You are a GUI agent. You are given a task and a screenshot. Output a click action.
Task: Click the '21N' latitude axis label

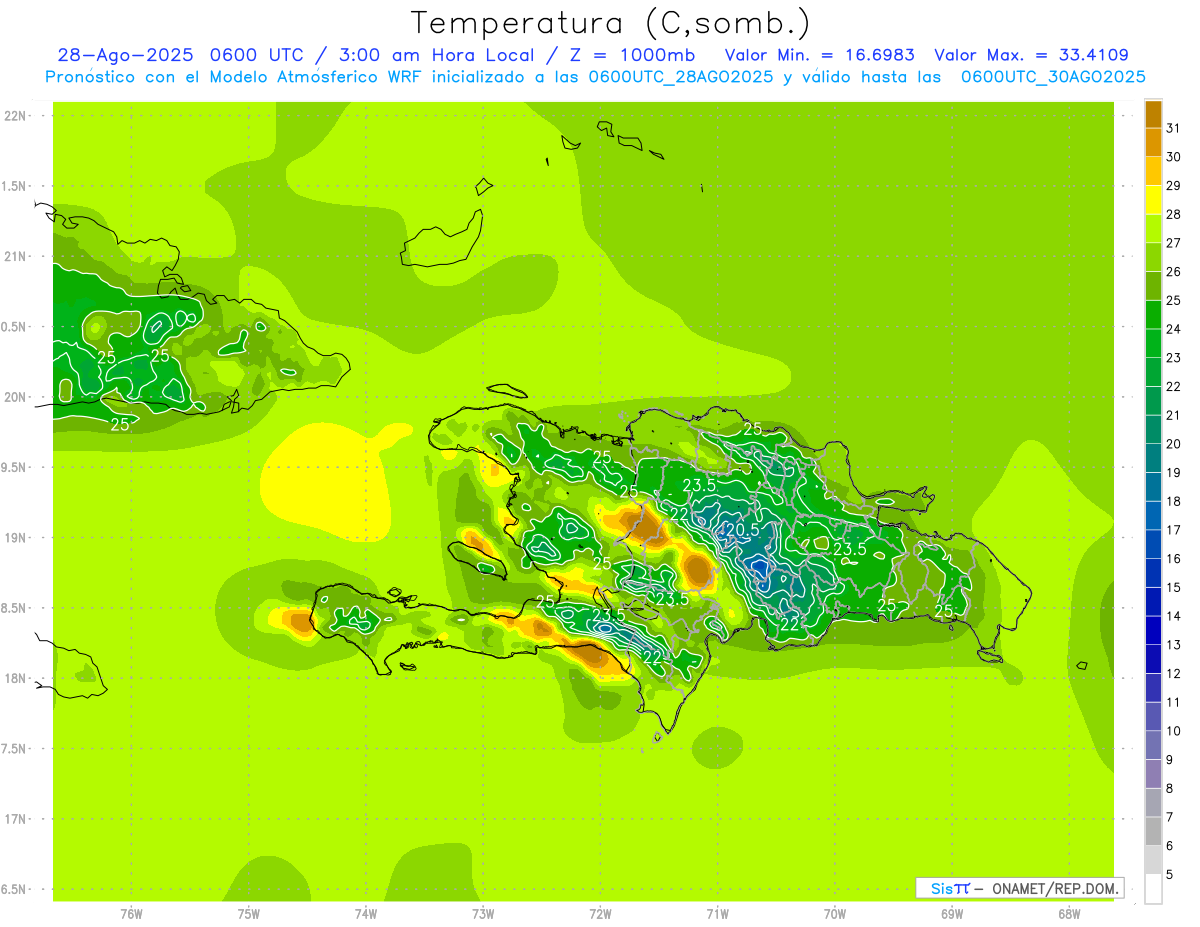click(x=15, y=257)
